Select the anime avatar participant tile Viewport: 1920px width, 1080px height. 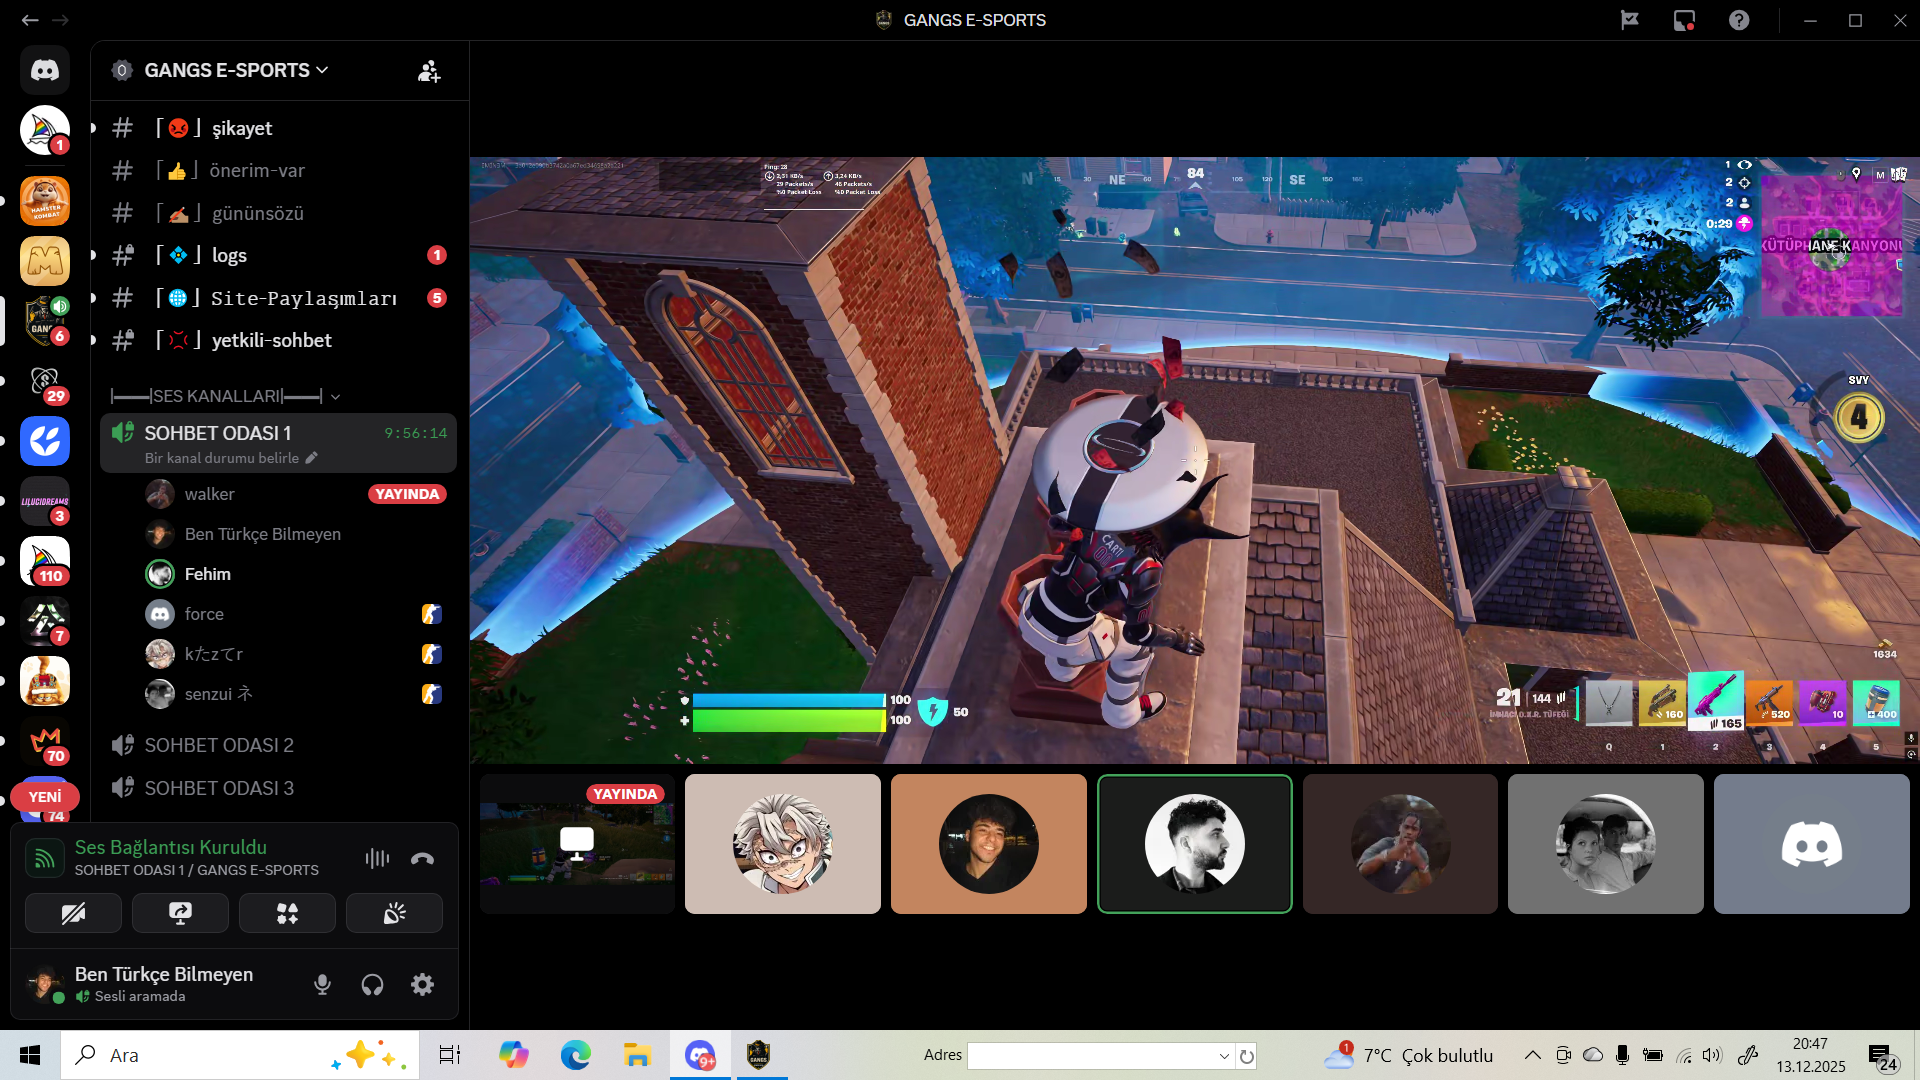tap(782, 843)
